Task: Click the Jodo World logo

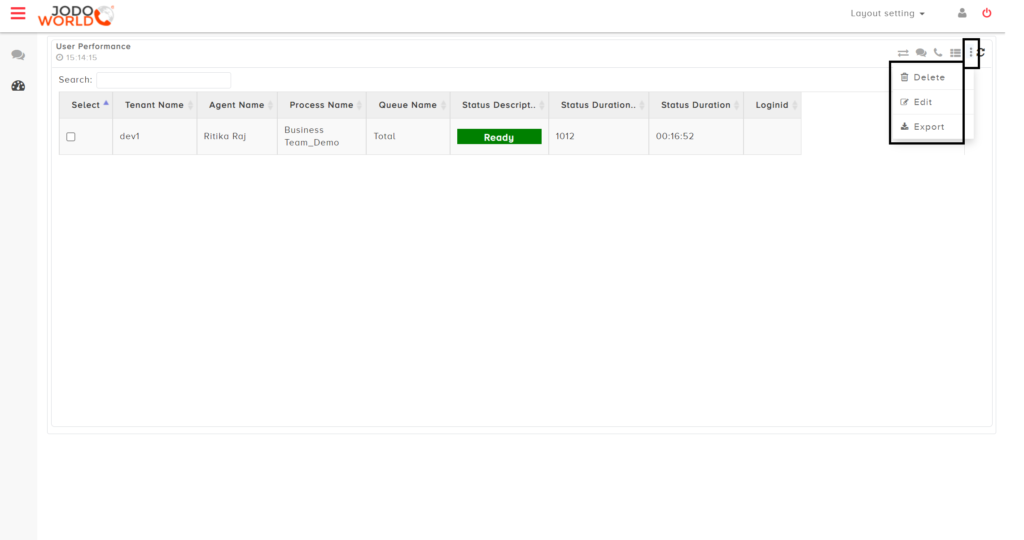Action: click(76, 16)
